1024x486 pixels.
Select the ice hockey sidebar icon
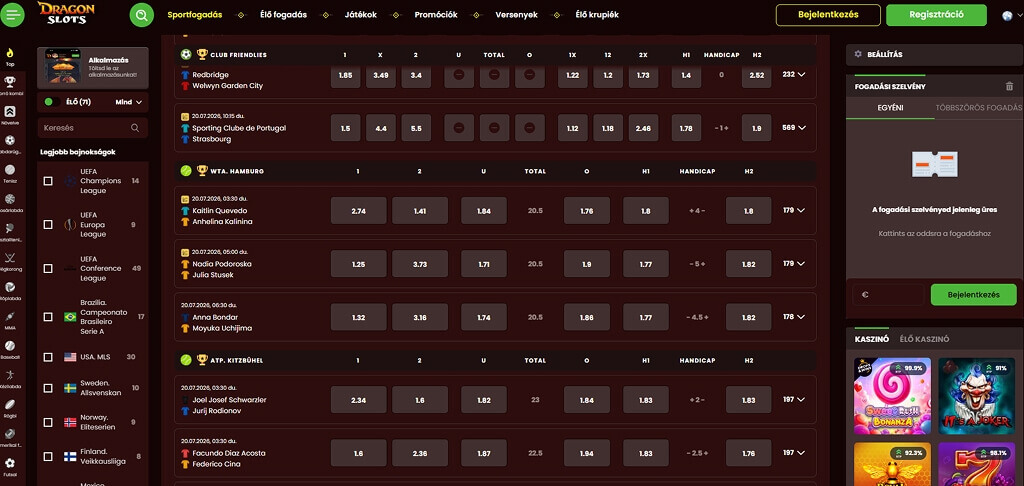10,257
